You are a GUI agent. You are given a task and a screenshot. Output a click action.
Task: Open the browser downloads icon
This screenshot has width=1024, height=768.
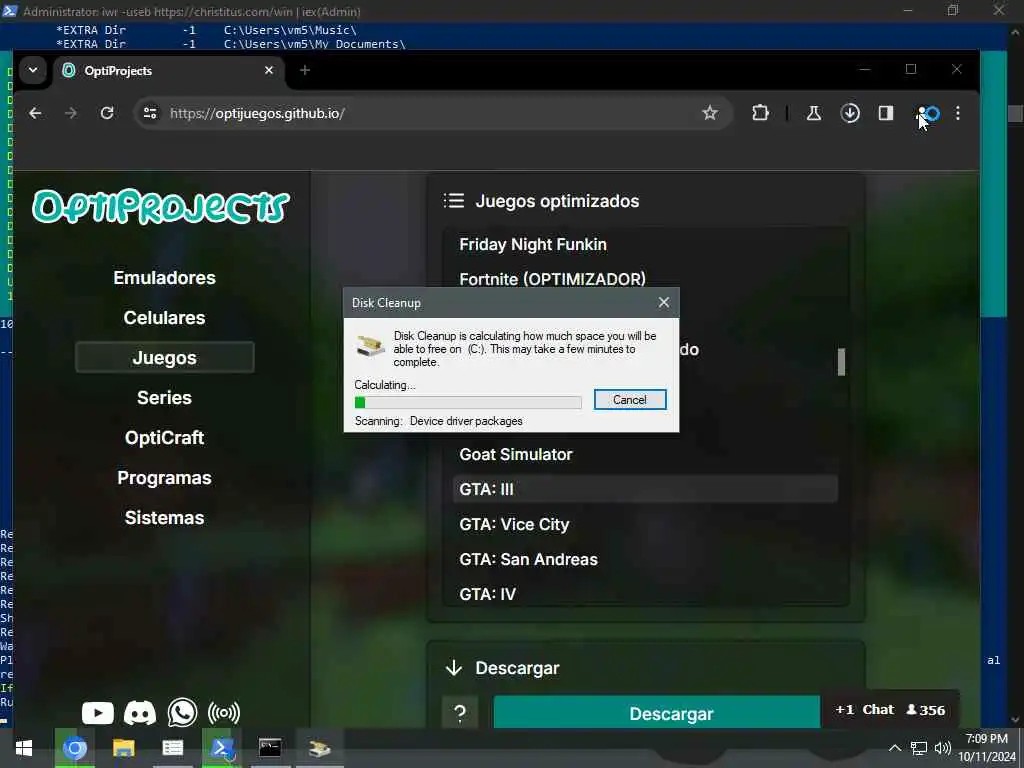pos(850,113)
